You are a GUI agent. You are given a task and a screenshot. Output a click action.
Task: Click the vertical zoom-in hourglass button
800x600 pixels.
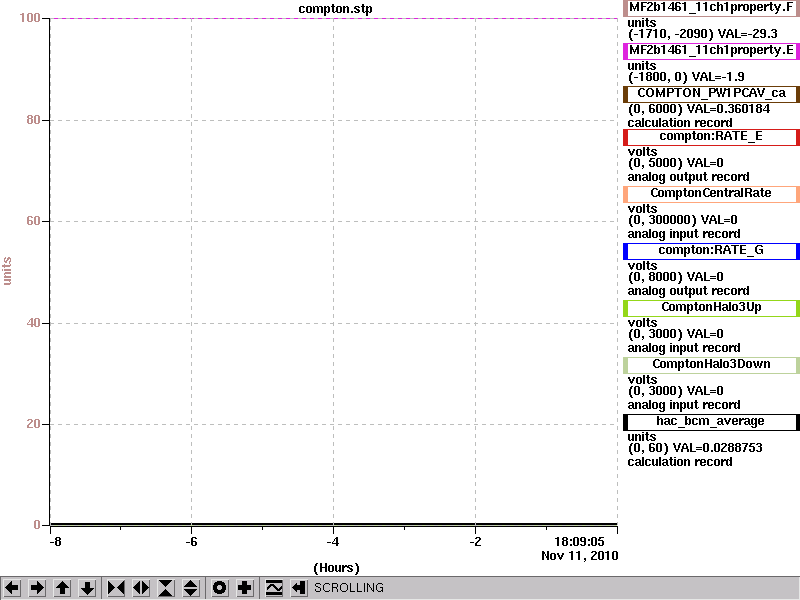[x=166, y=588]
